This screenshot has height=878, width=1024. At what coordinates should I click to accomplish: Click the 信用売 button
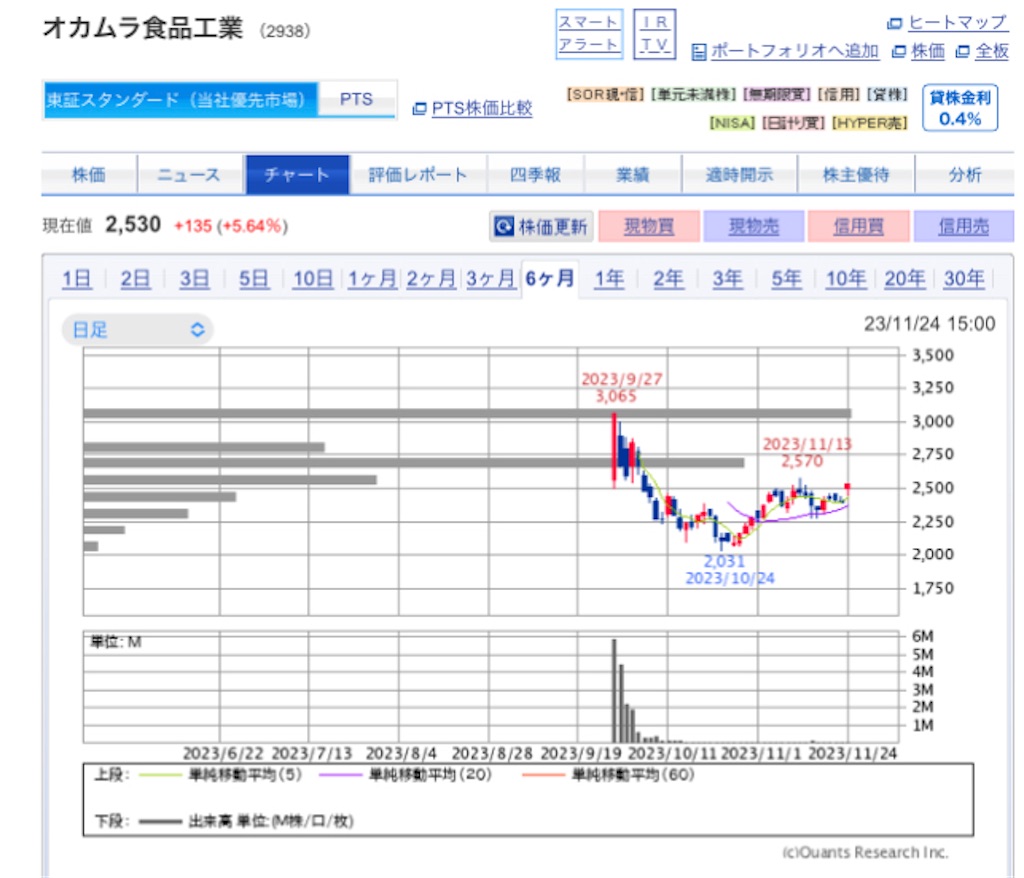point(964,227)
